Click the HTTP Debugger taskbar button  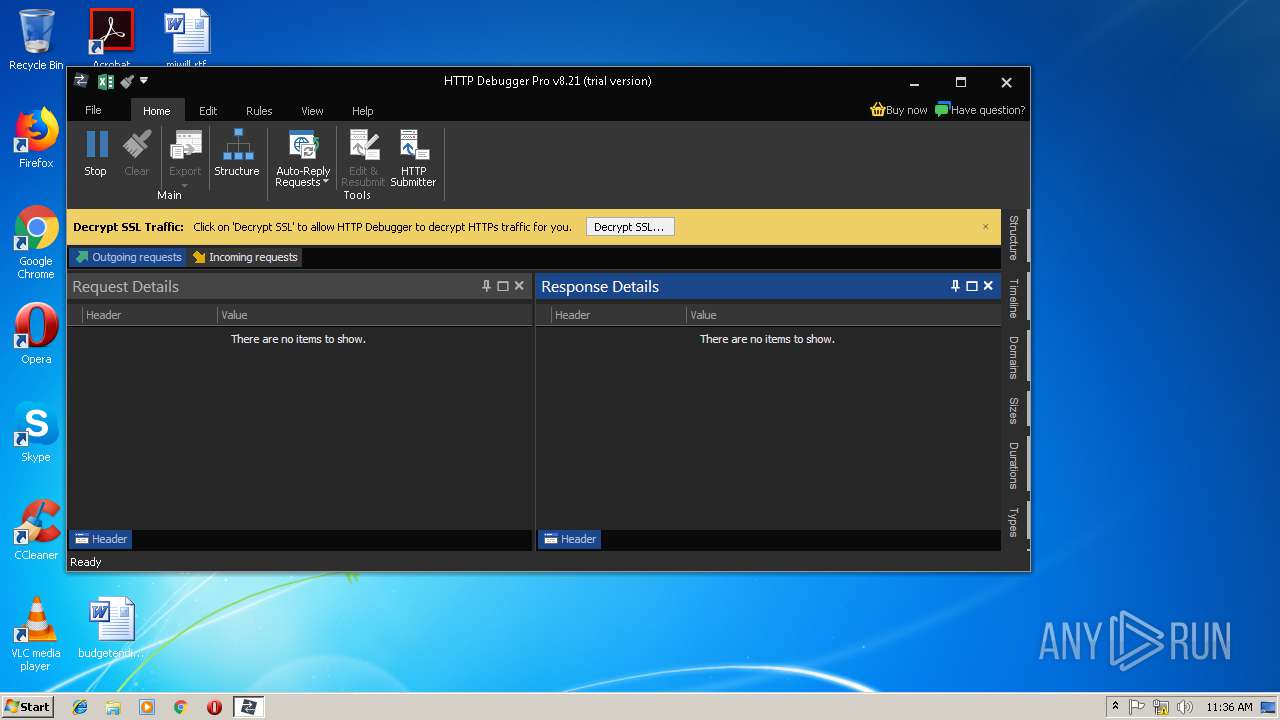tap(248, 707)
